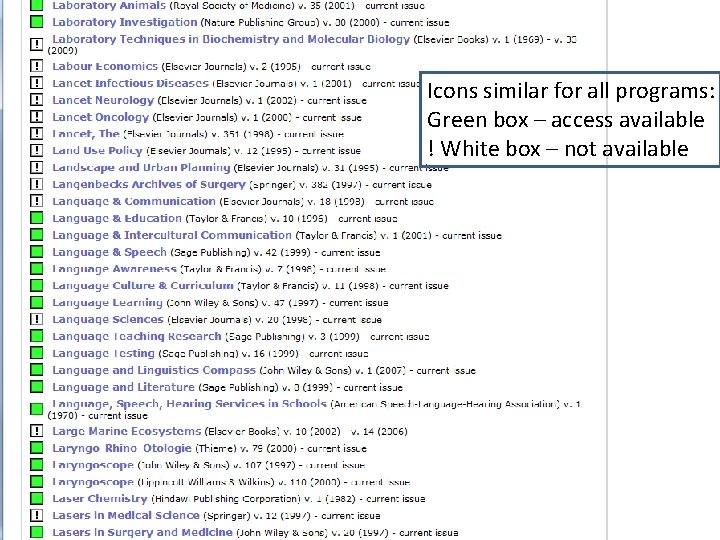720x540 pixels.
Task: Open the Large Marine Ecosystems link
Action: [127, 431]
